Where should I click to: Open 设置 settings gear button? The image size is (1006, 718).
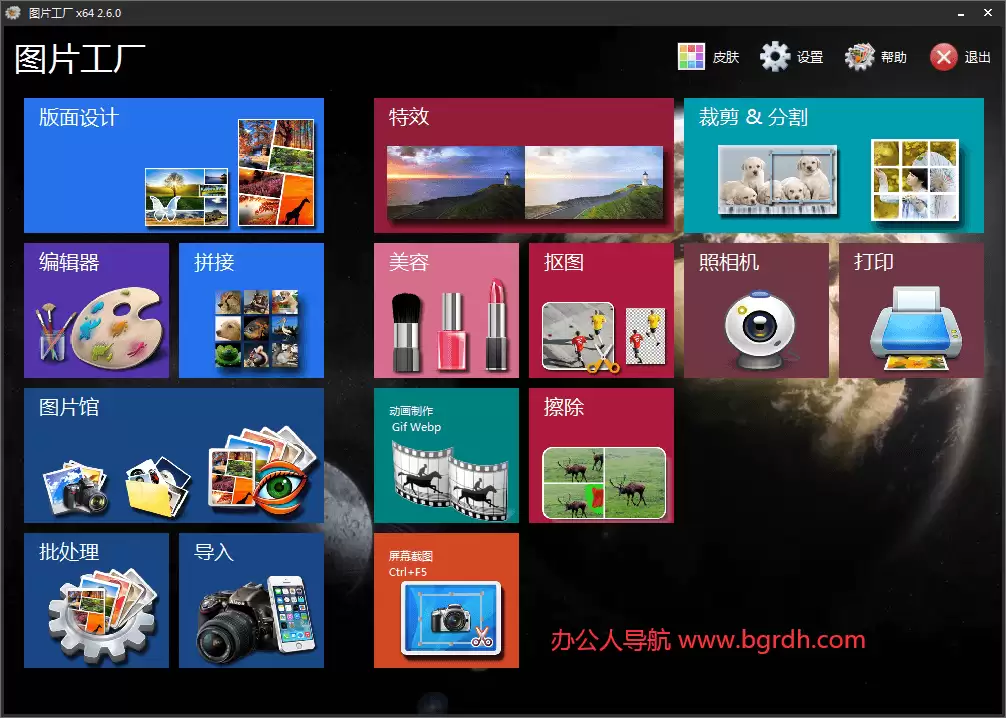click(775, 57)
